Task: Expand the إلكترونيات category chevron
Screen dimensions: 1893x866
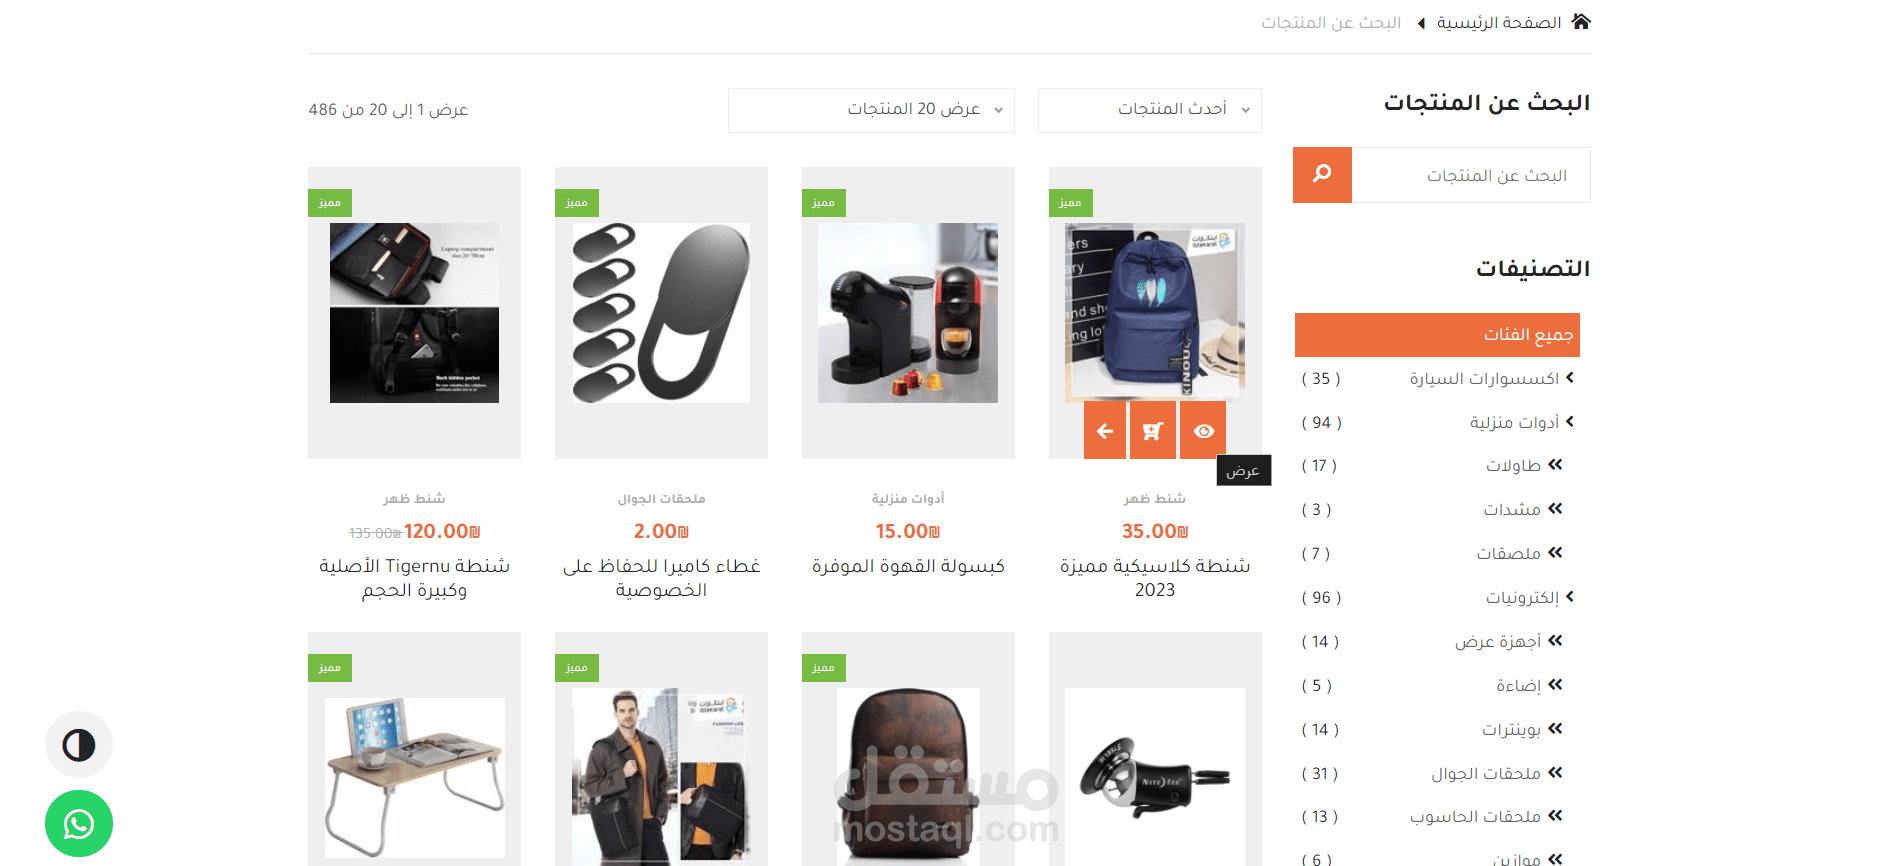Action: tap(1570, 596)
